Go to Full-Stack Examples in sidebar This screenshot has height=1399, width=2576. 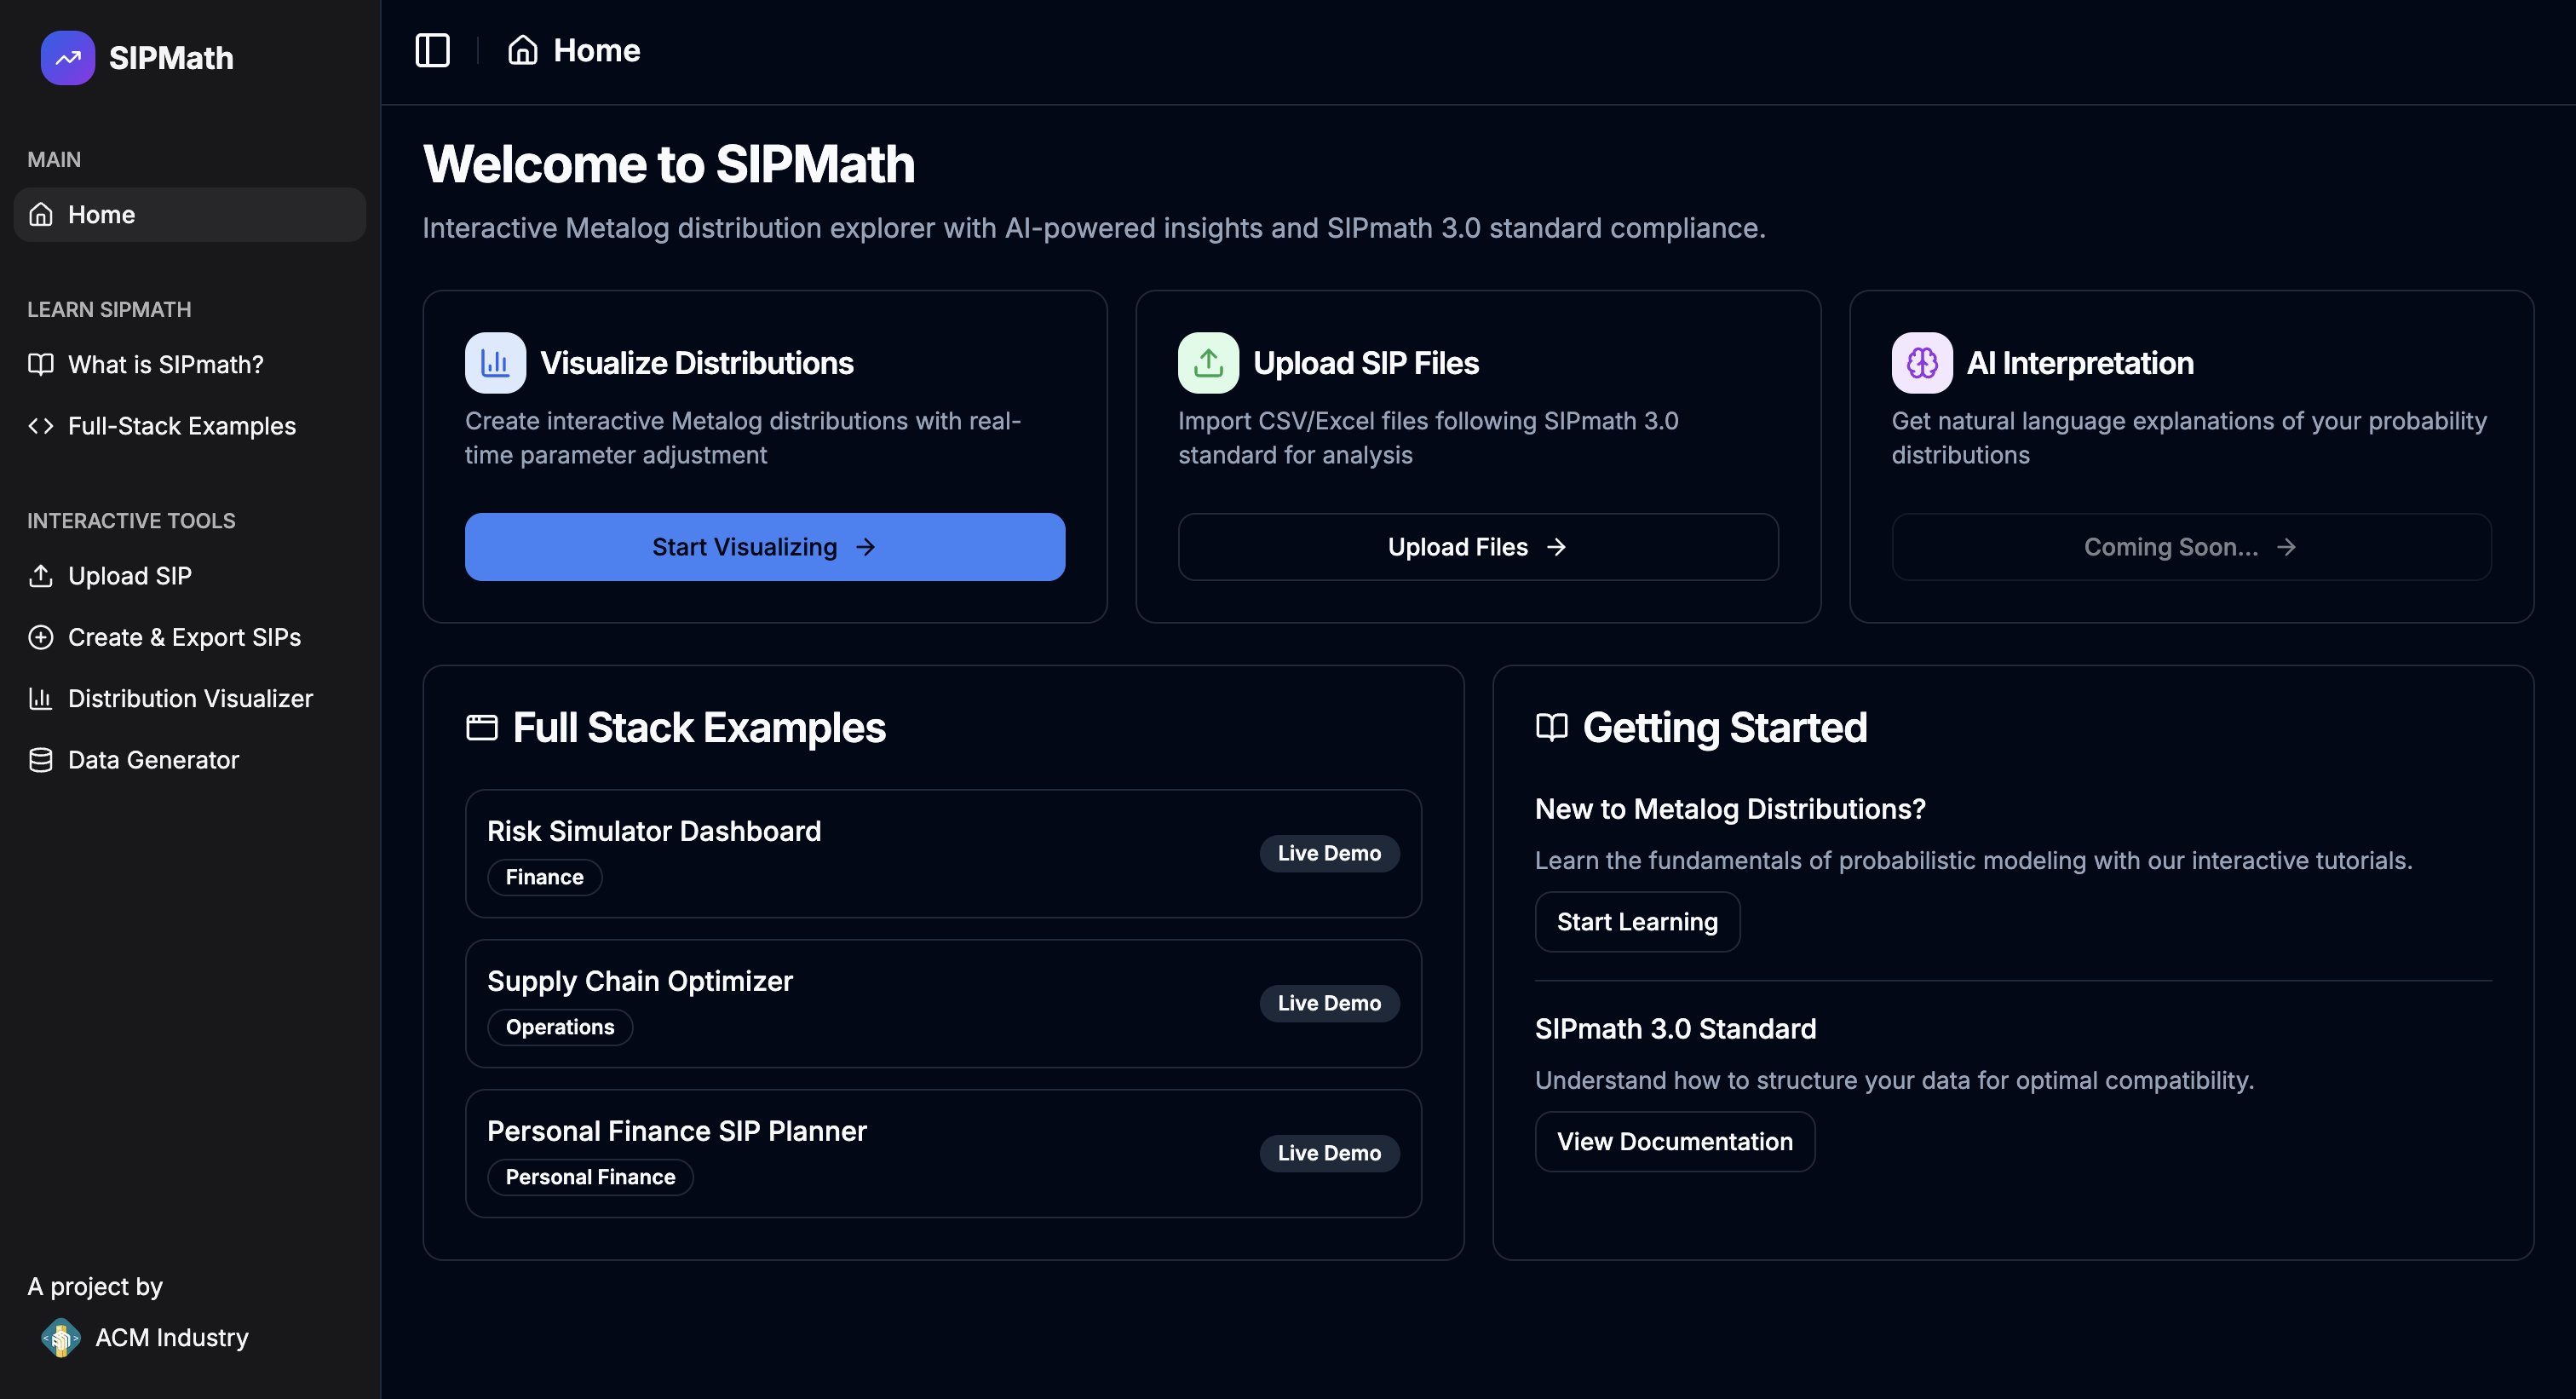pyautogui.click(x=181, y=426)
